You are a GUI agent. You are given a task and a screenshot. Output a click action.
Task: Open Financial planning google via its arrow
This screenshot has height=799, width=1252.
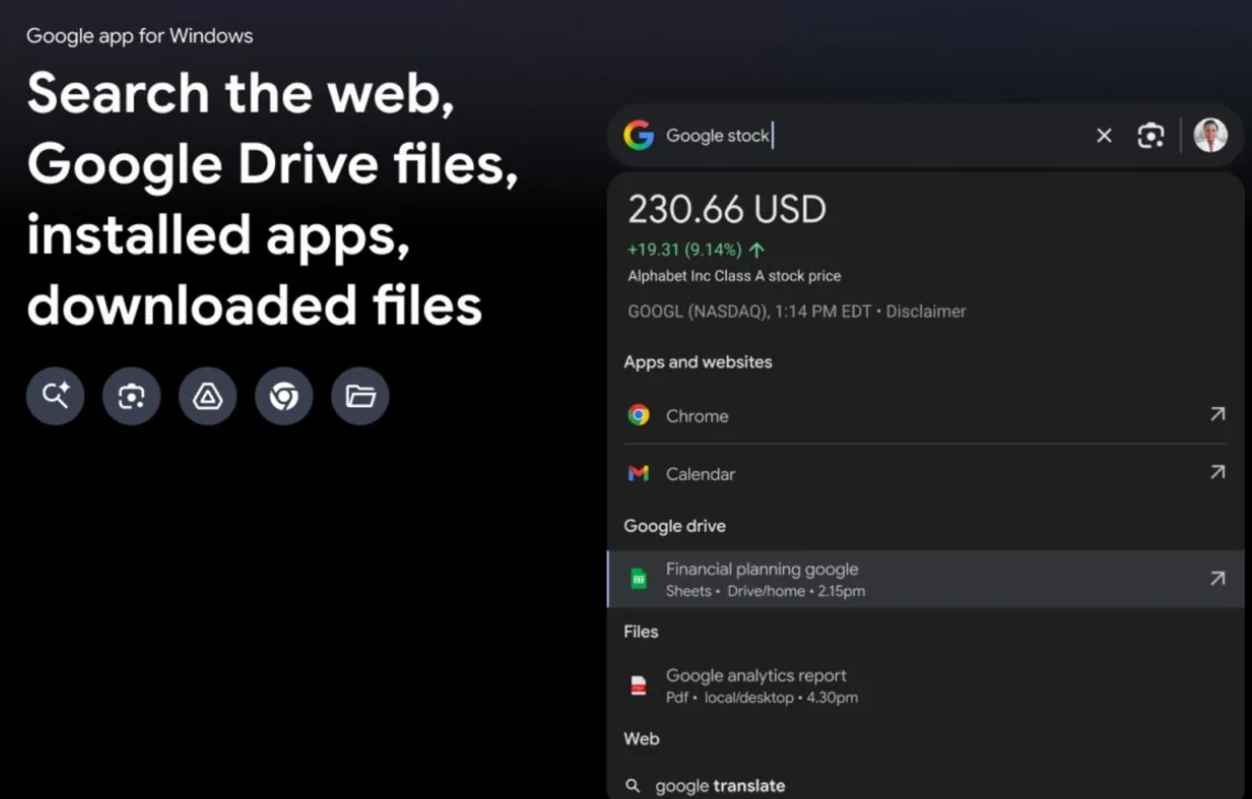pos(1217,578)
